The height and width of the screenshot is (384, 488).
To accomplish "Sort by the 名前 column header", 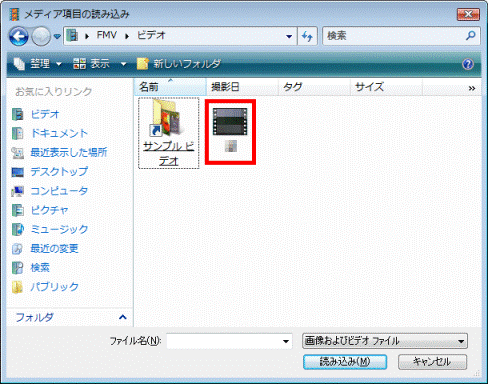I will point(170,87).
